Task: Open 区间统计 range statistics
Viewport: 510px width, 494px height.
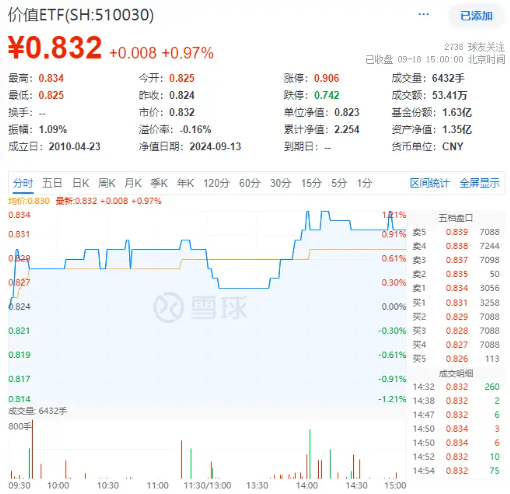Action: [x=430, y=183]
